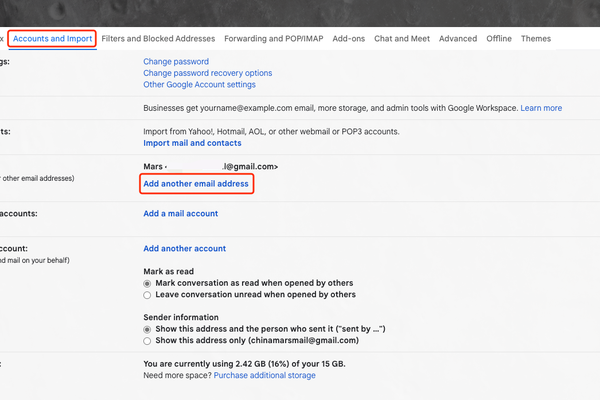Open the Advanced settings tab
The height and width of the screenshot is (400, 600).
(458, 39)
